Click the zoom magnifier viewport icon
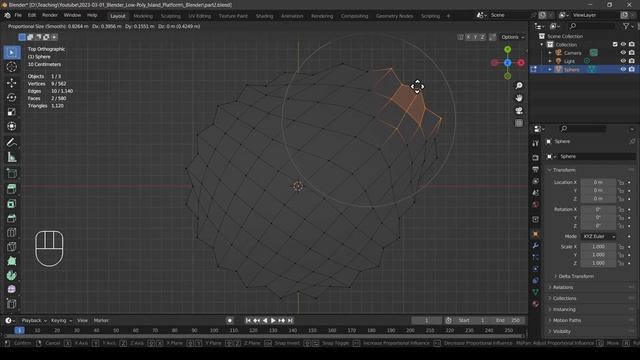Image resolution: width=640 pixels, height=360 pixels. (519, 86)
